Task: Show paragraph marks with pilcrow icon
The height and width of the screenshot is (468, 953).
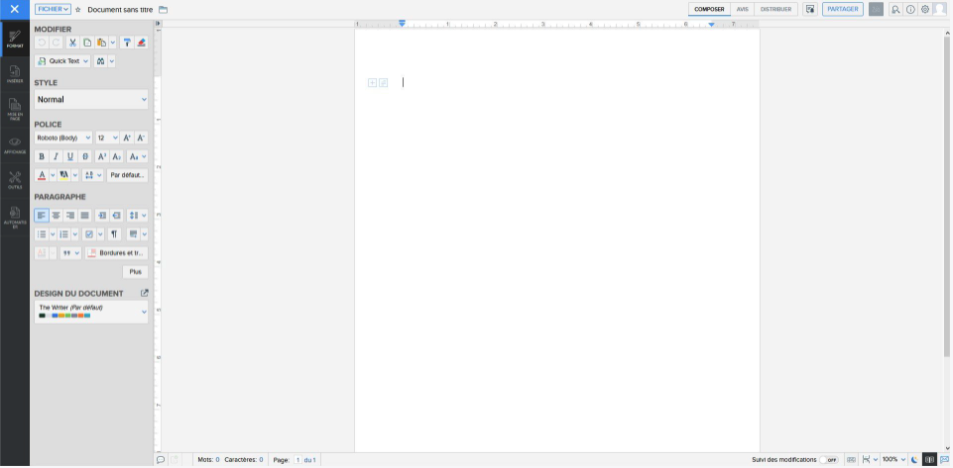Action: pos(114,234)
